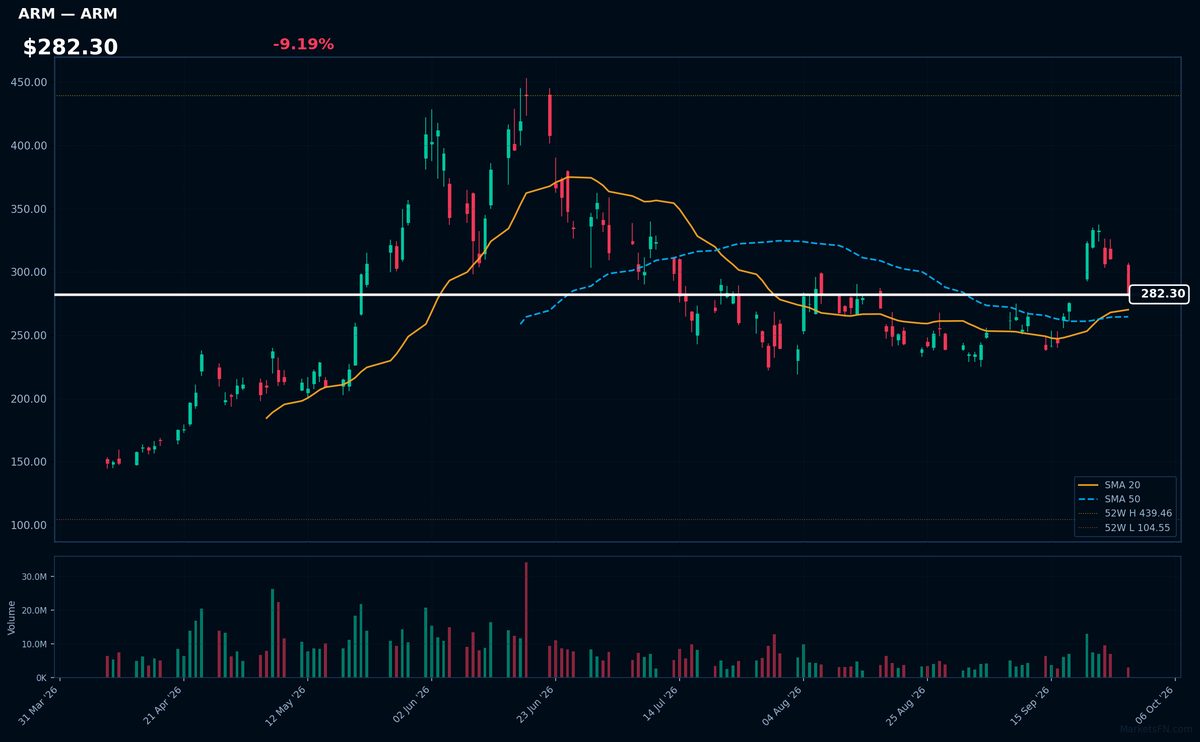This screenshot has width=1200, height=742.
Task: Click the 350.00 y-axis label
Action: tap(29, 209)
